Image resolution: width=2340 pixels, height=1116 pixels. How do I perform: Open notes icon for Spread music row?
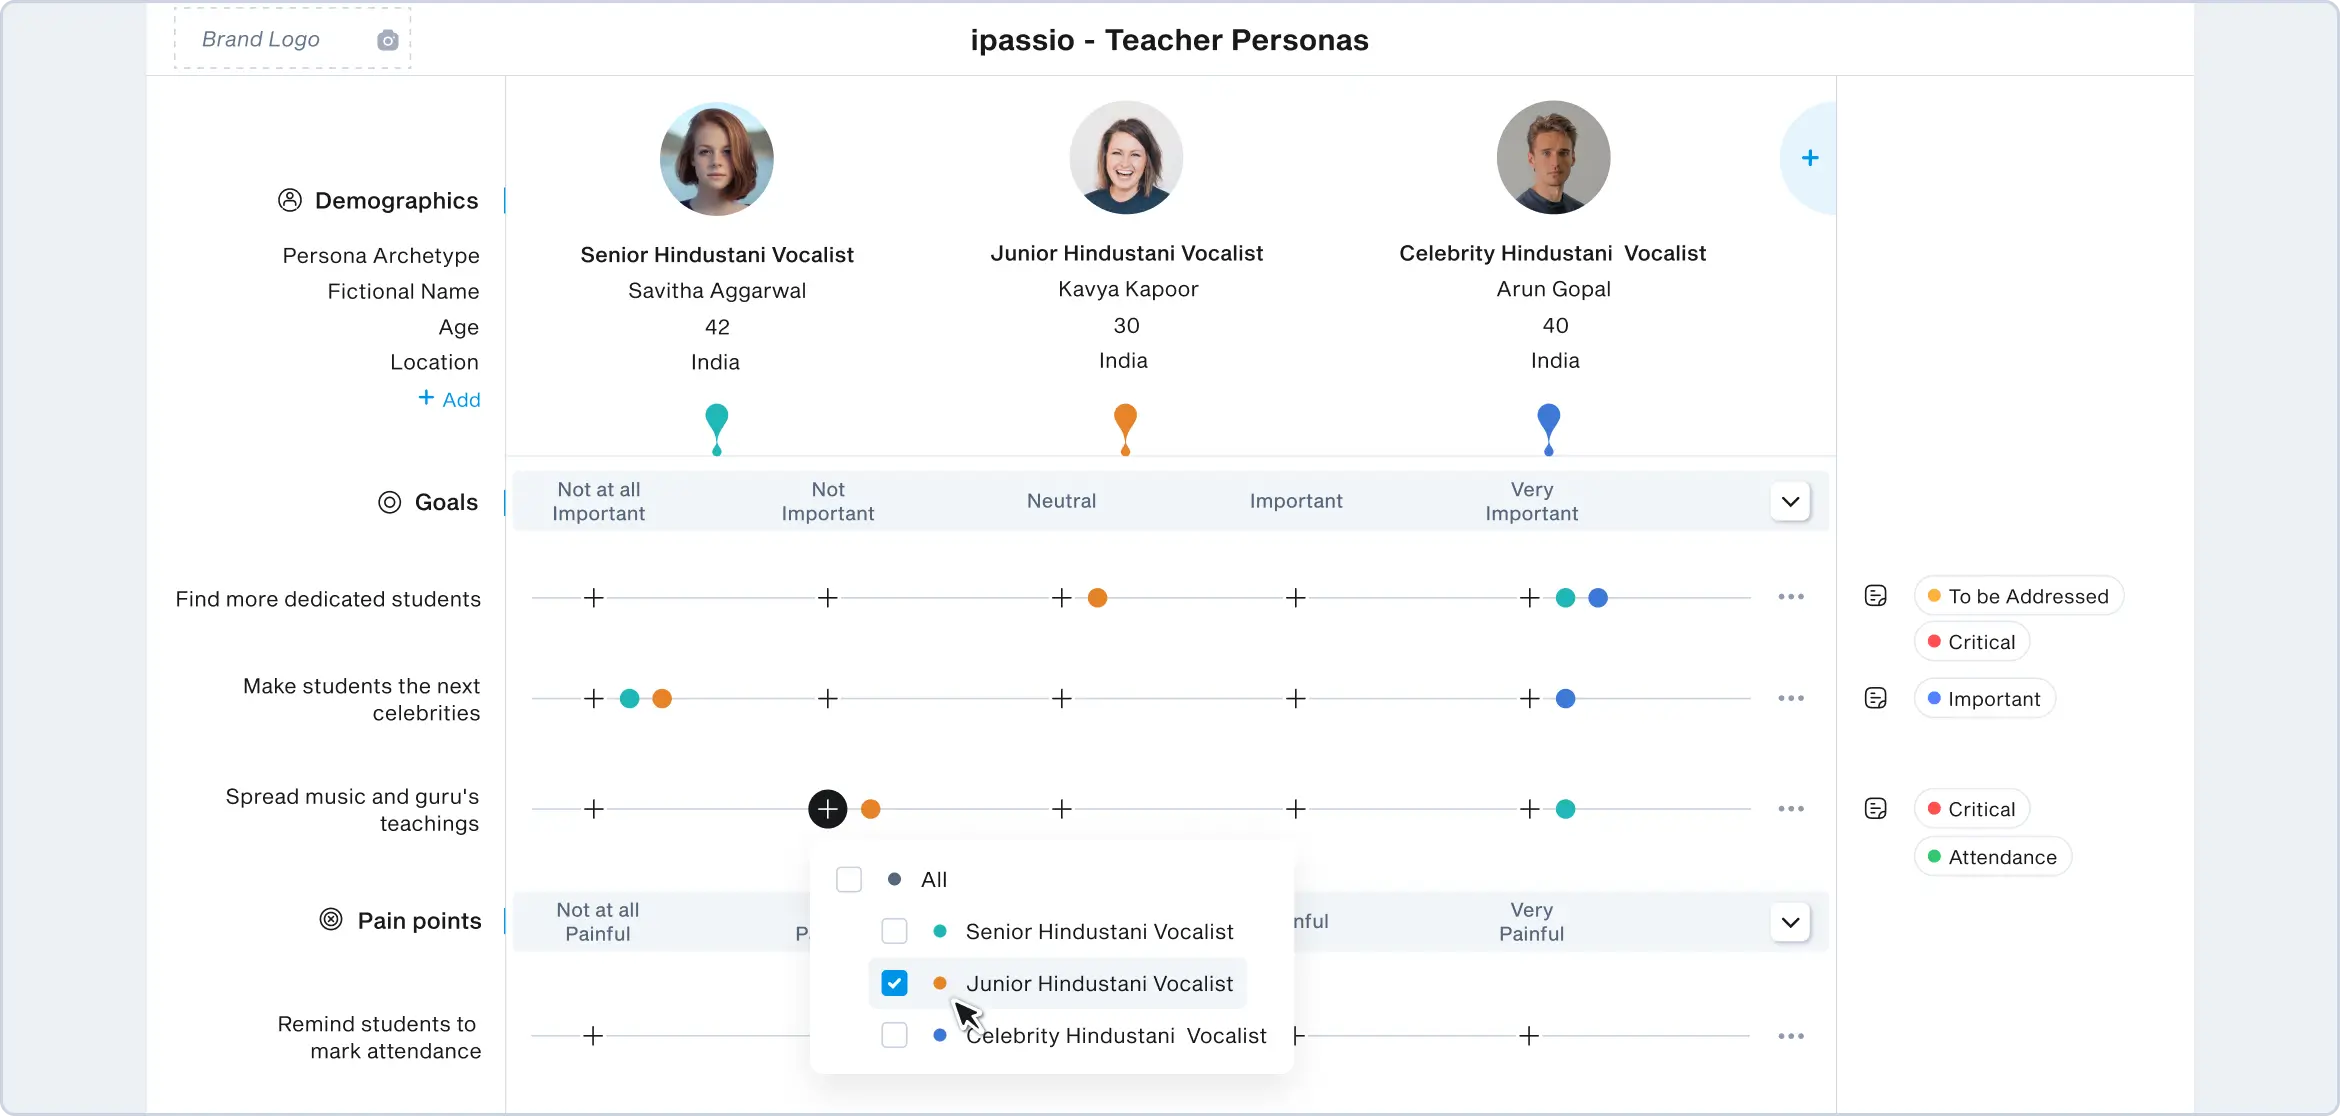[1875, 808]
